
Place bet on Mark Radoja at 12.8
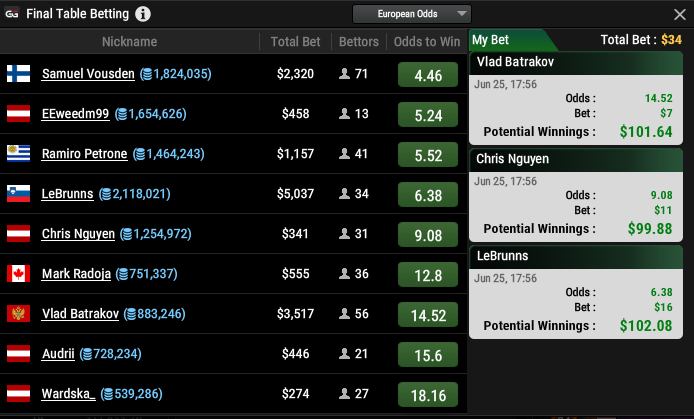(428, 275)
